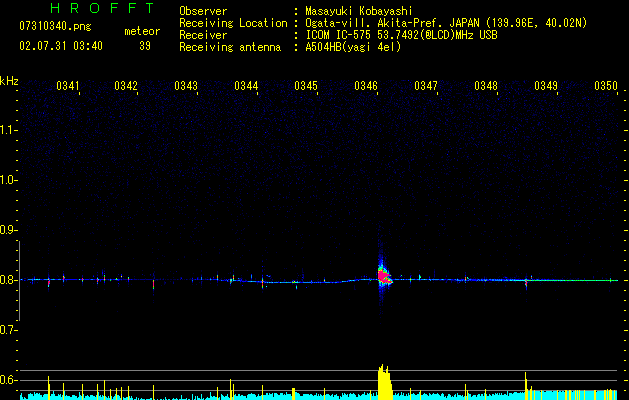
Task: Click the large red meteor echo burst
Action: 383,276
